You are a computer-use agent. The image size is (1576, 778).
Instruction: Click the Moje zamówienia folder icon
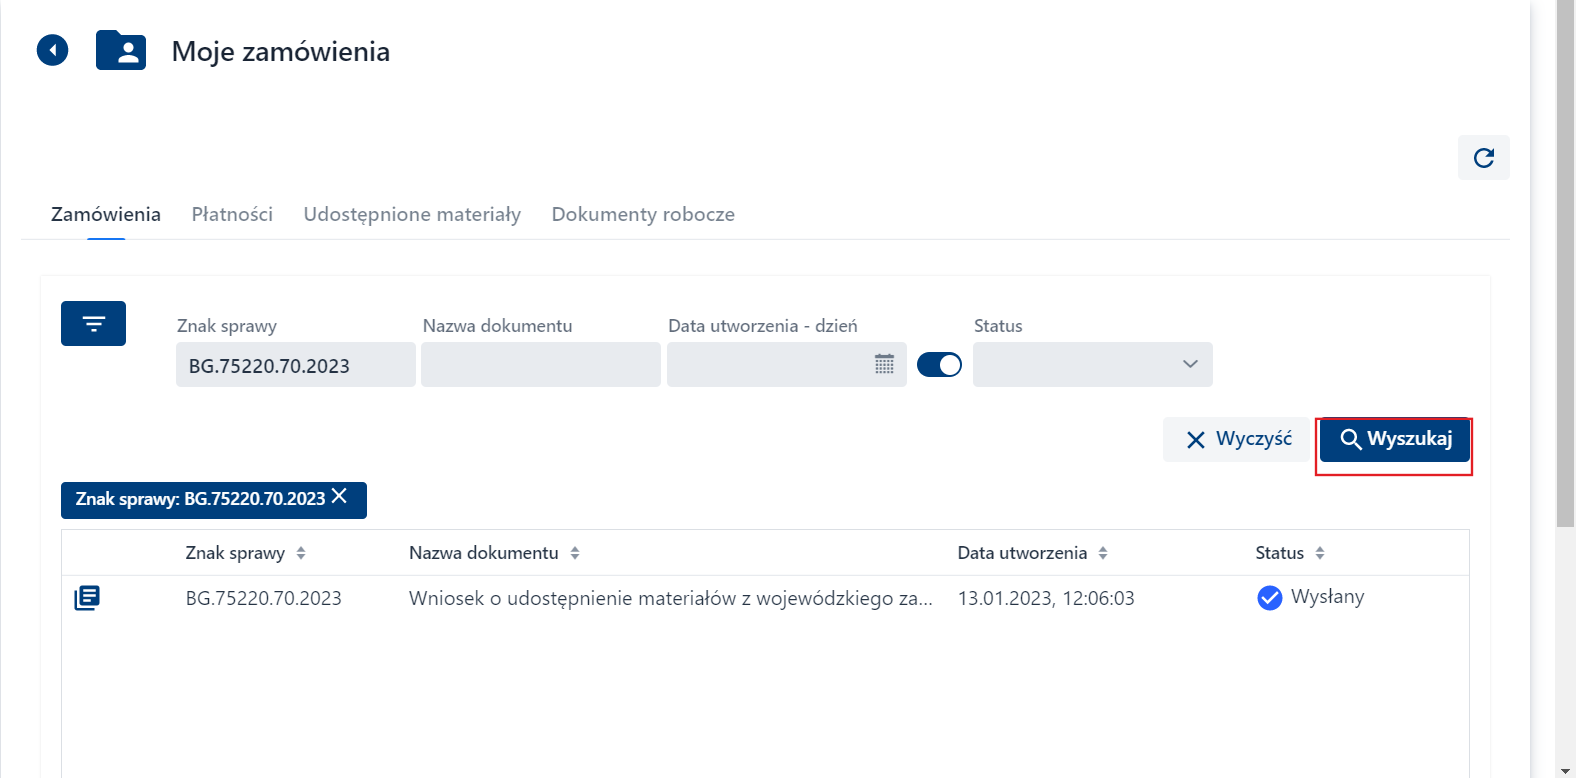point(121,50)
